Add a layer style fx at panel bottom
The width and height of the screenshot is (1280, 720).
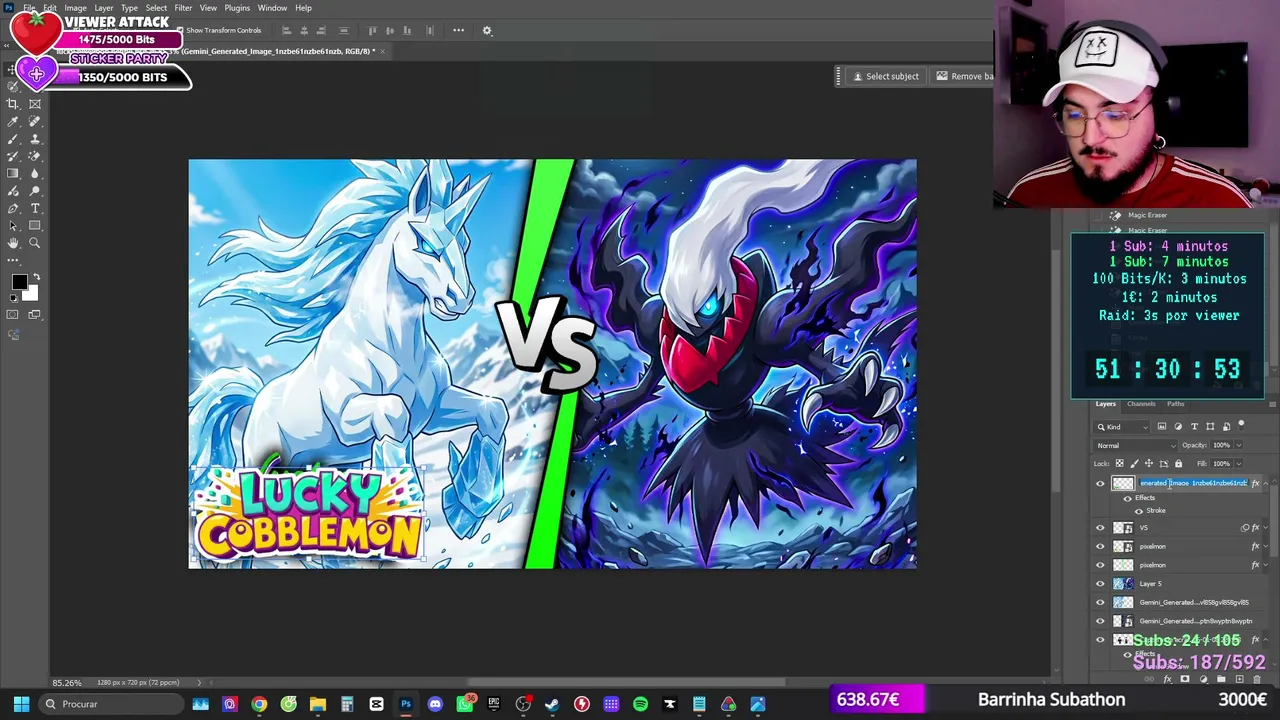1167,680
